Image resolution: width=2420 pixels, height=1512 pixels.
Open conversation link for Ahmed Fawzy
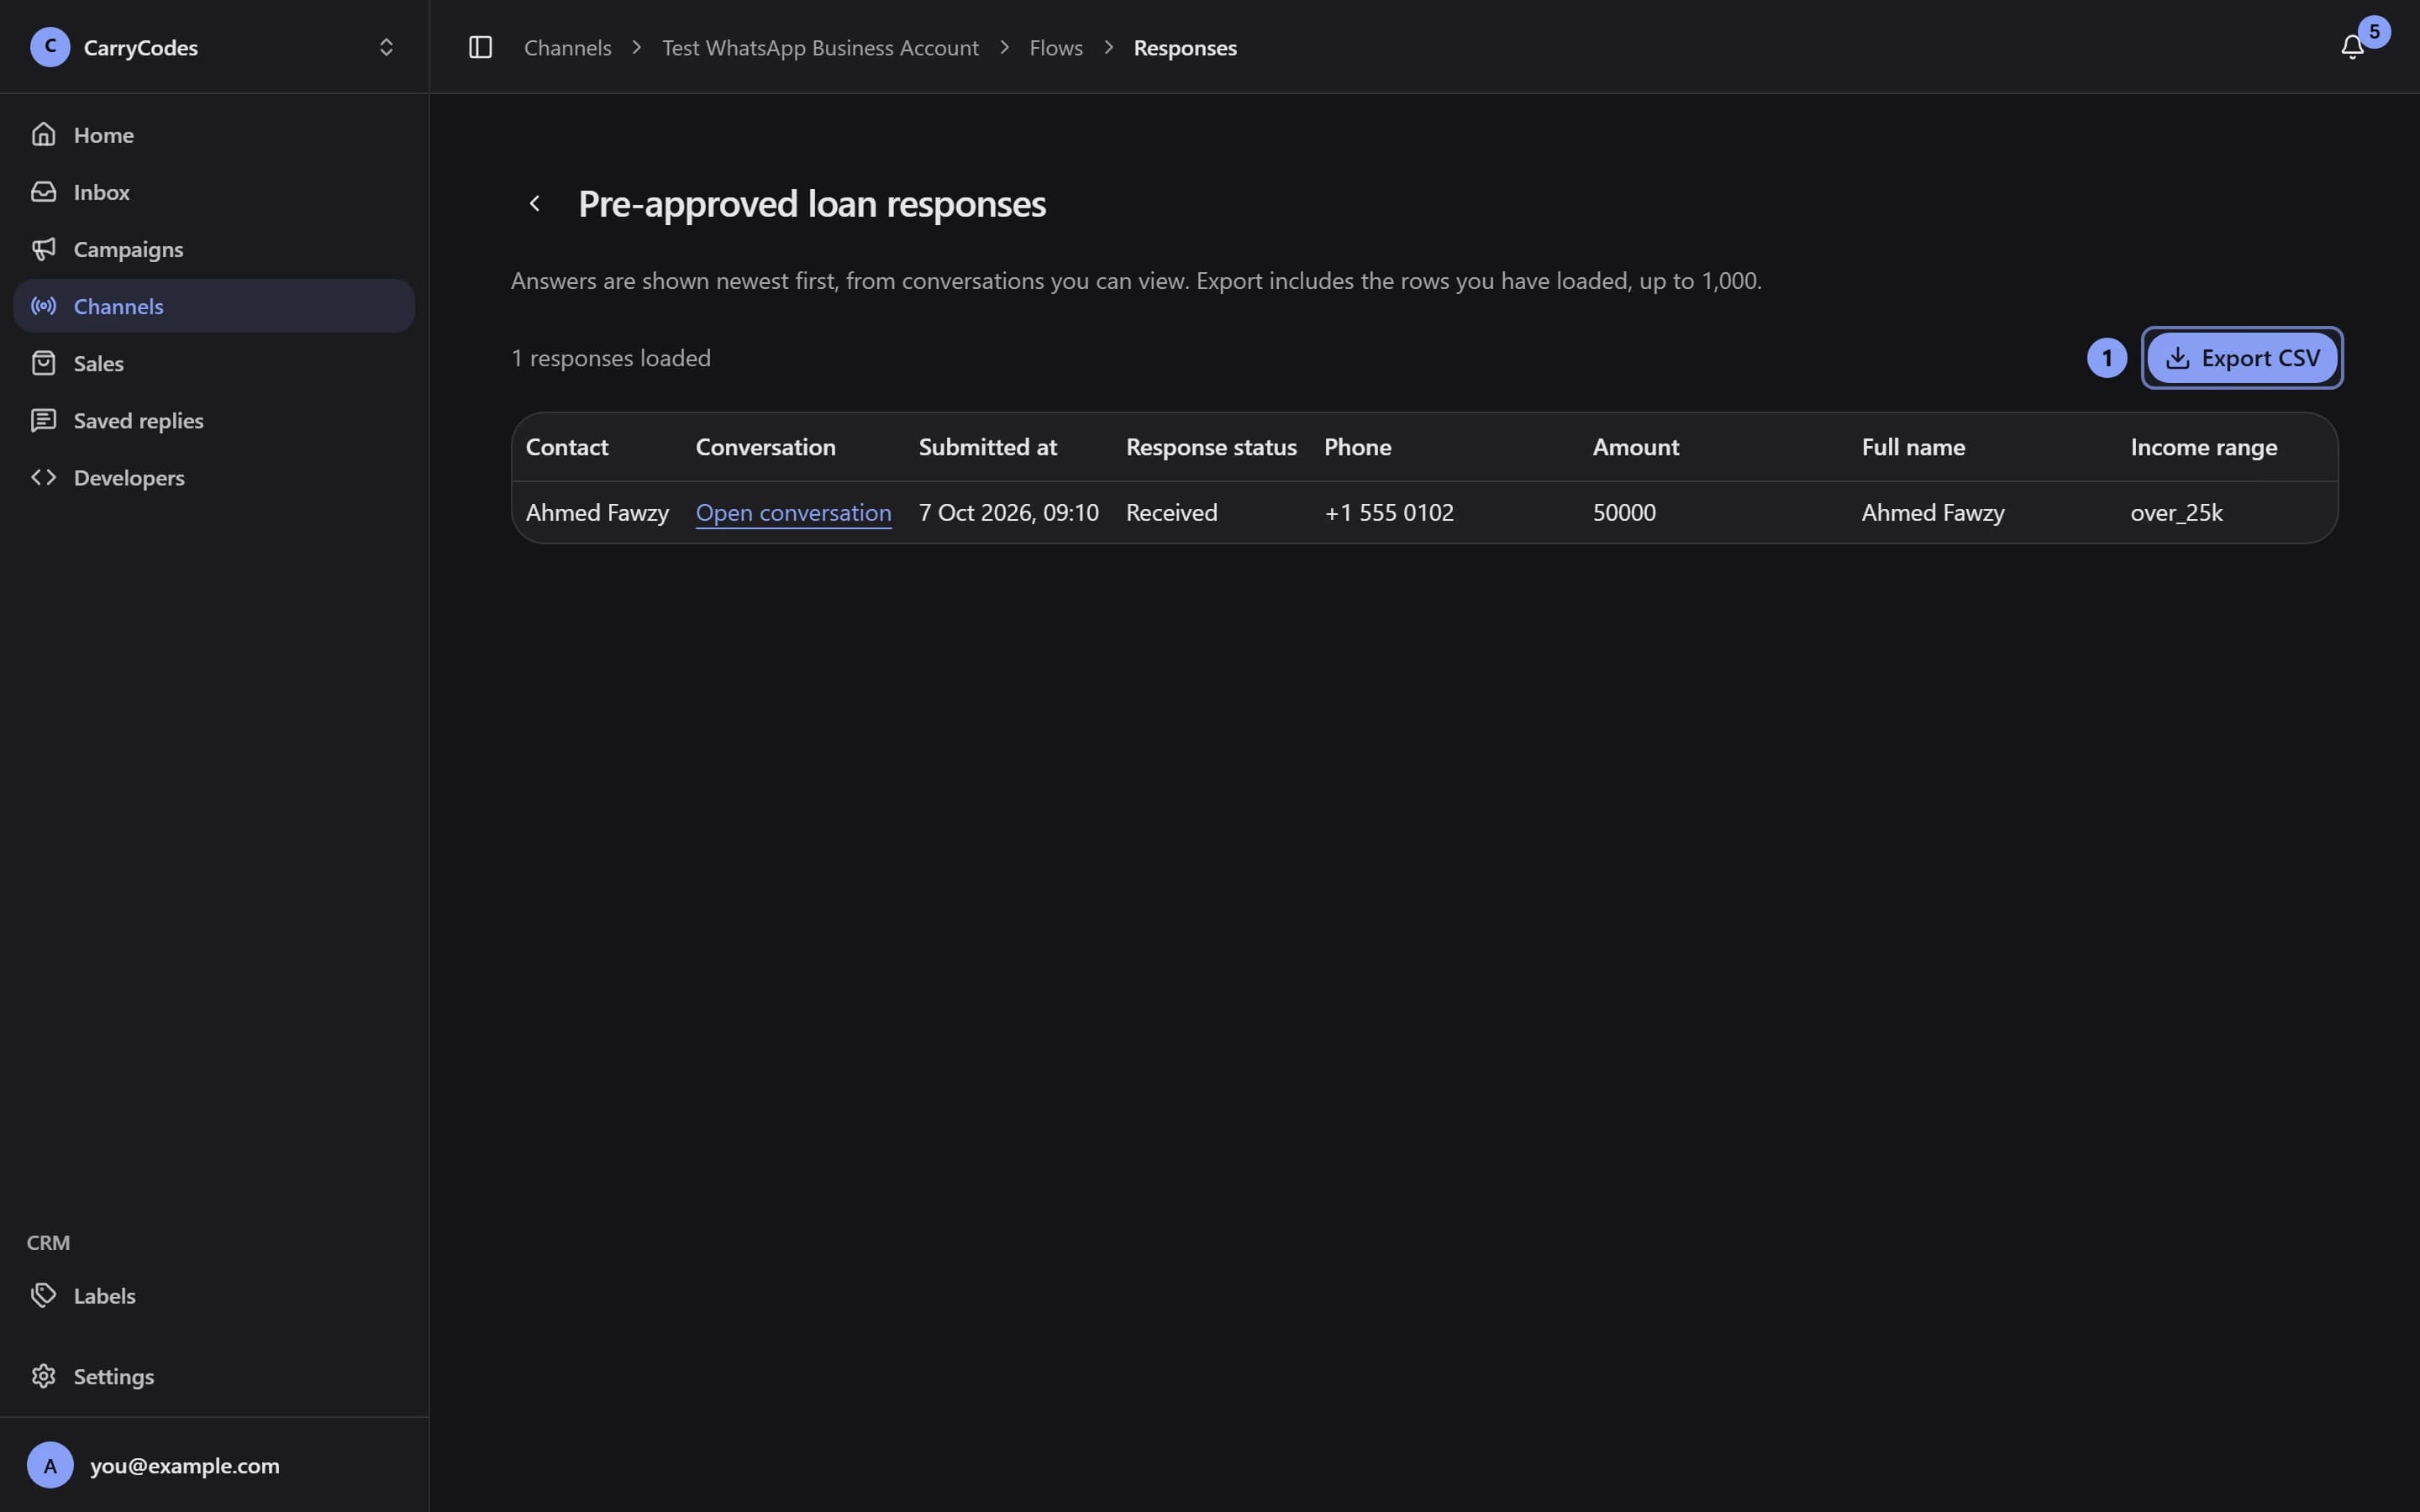pos(793,512)
